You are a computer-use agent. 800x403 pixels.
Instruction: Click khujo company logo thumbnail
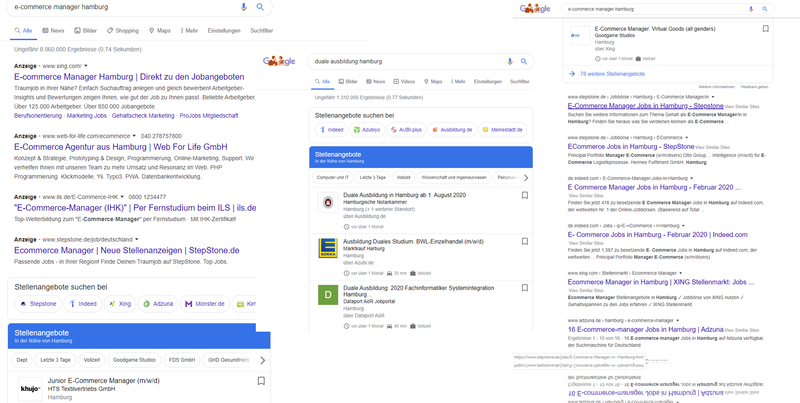30,390
